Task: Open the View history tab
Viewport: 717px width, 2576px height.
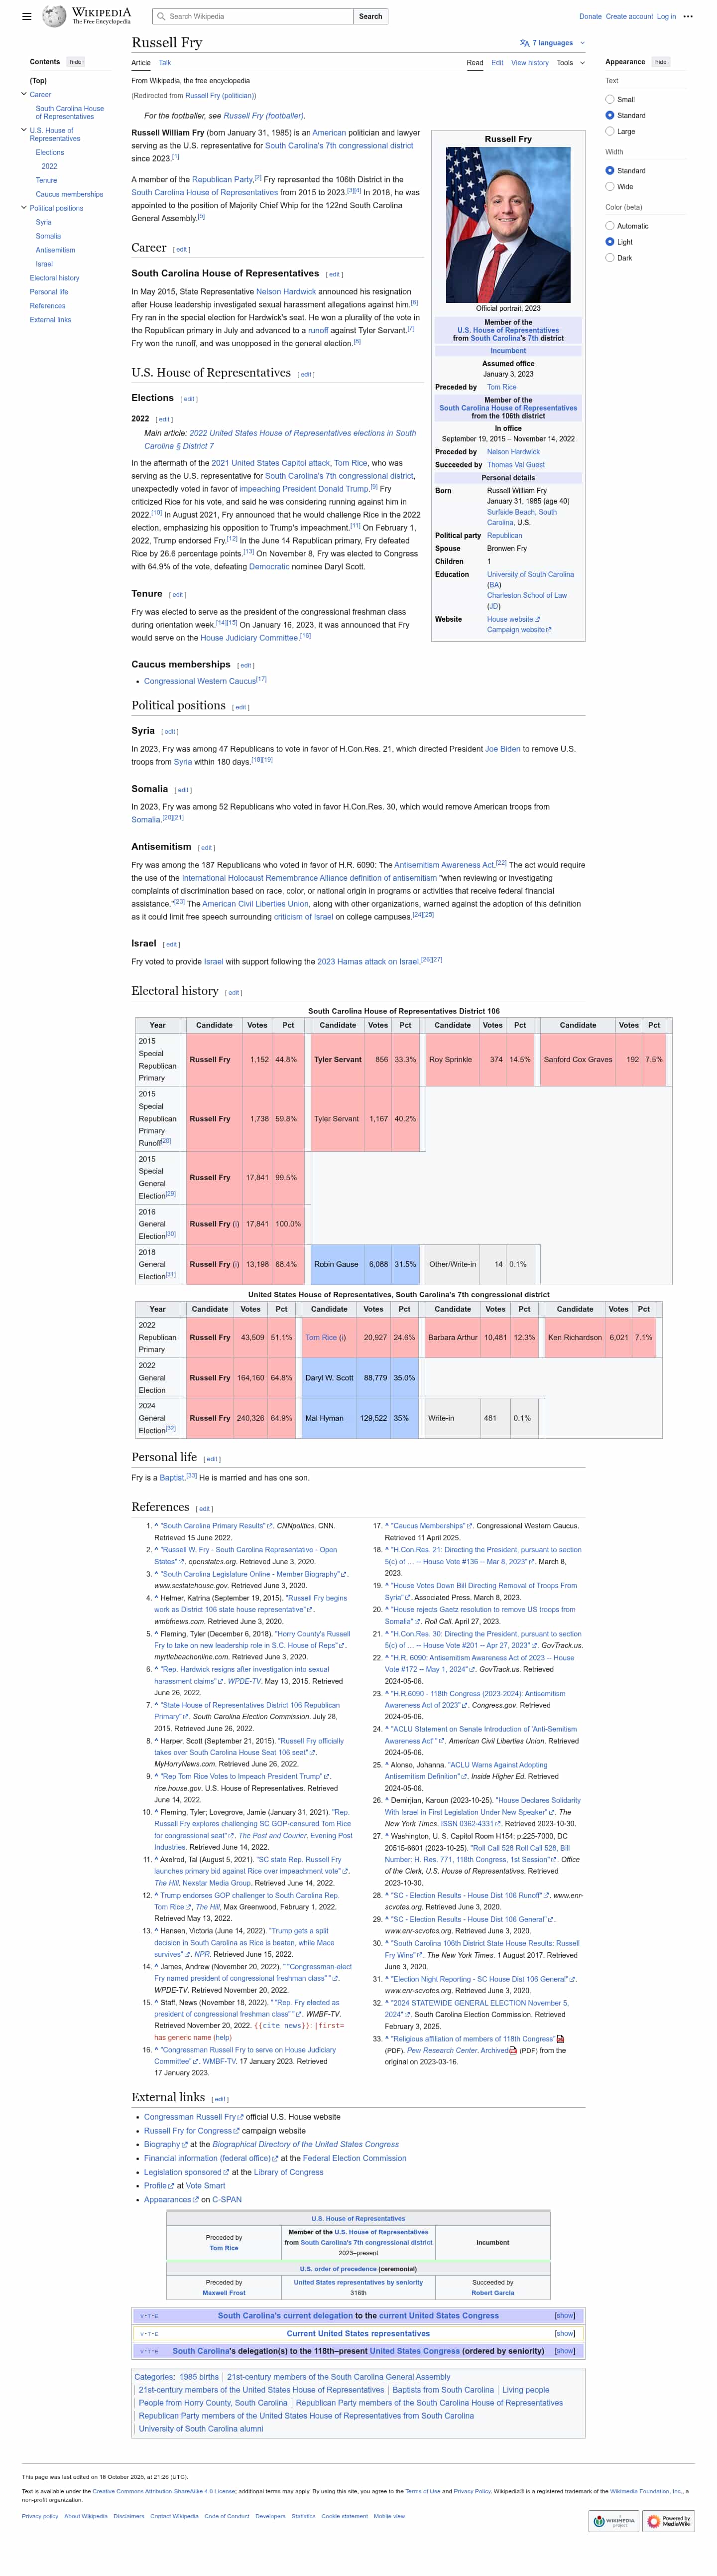Action: (x=530, y=62)
